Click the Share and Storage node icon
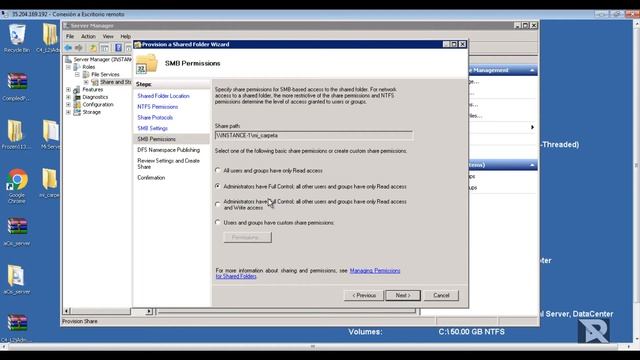This screenshot has height=360, width=640. tap(95, 82)
